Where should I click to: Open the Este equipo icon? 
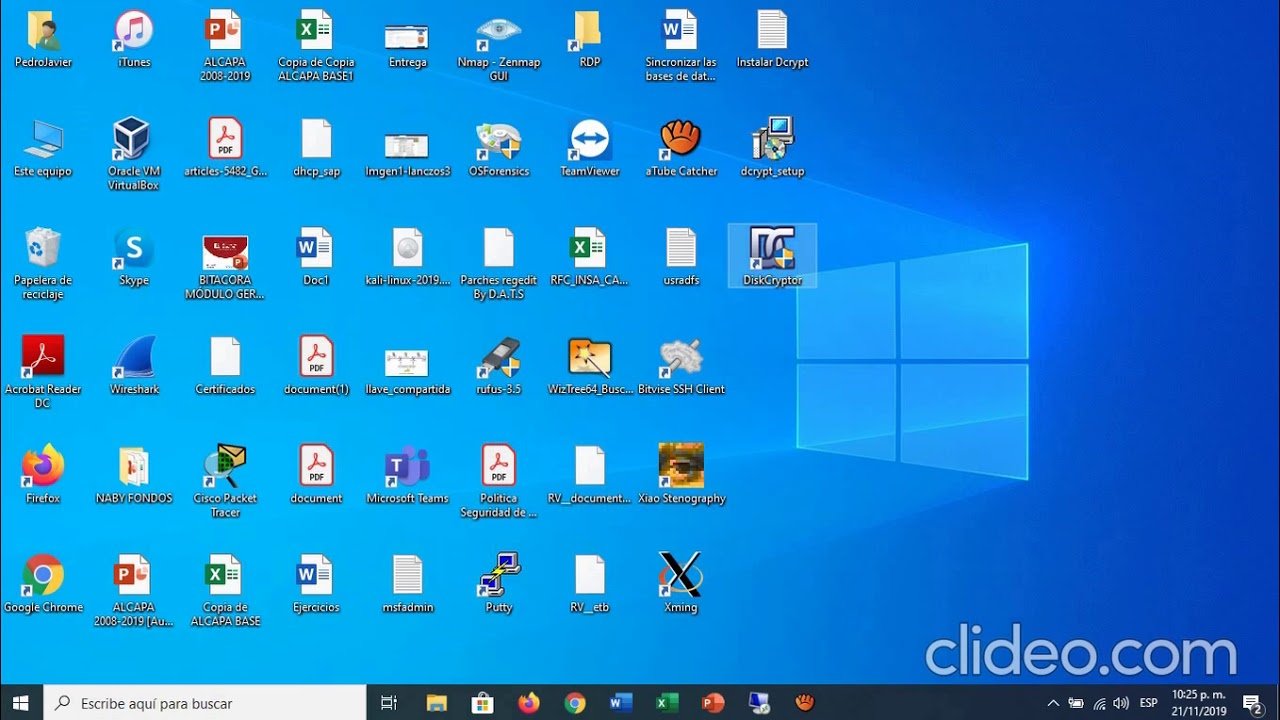pyautogui.click(x=42, y=147)
